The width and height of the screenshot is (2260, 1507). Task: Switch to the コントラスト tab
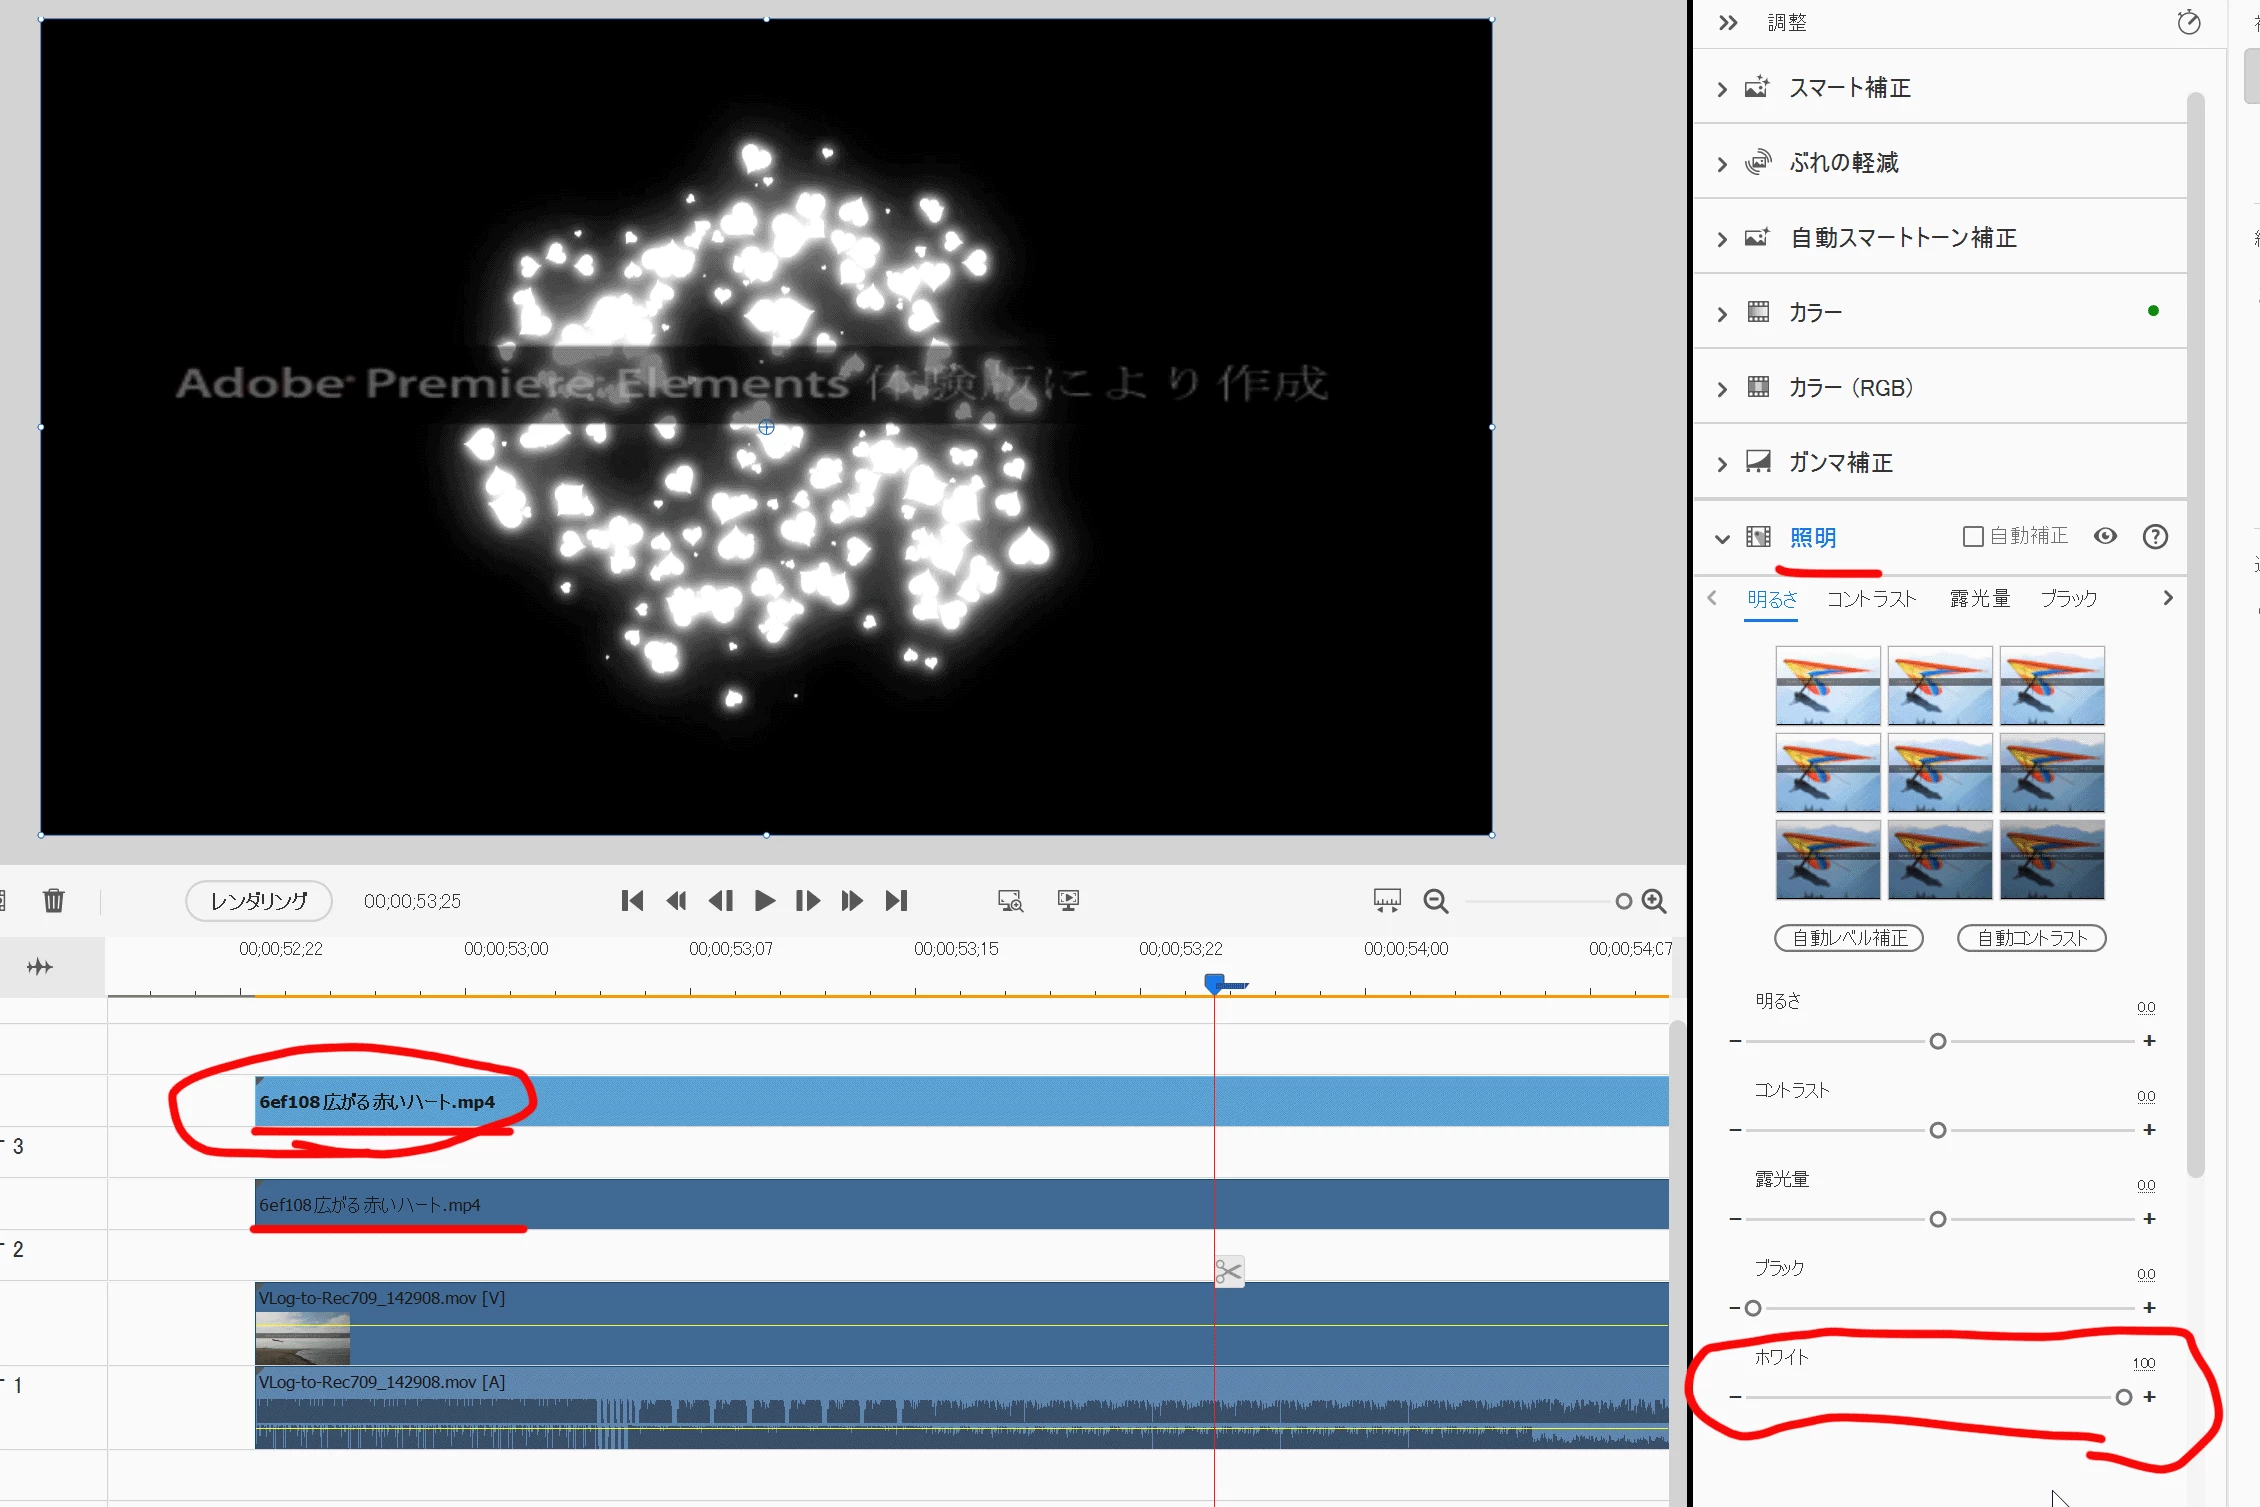1871,599
